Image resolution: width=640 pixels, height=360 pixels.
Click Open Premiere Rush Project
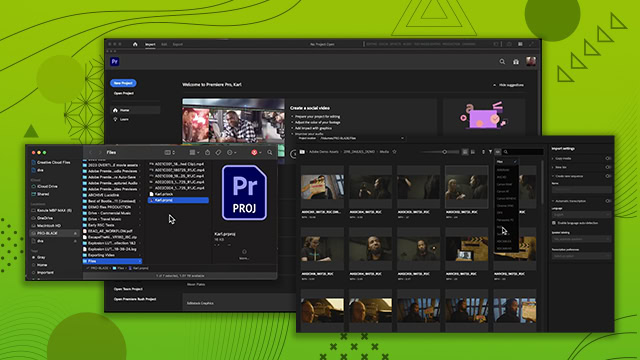(135, 299)
